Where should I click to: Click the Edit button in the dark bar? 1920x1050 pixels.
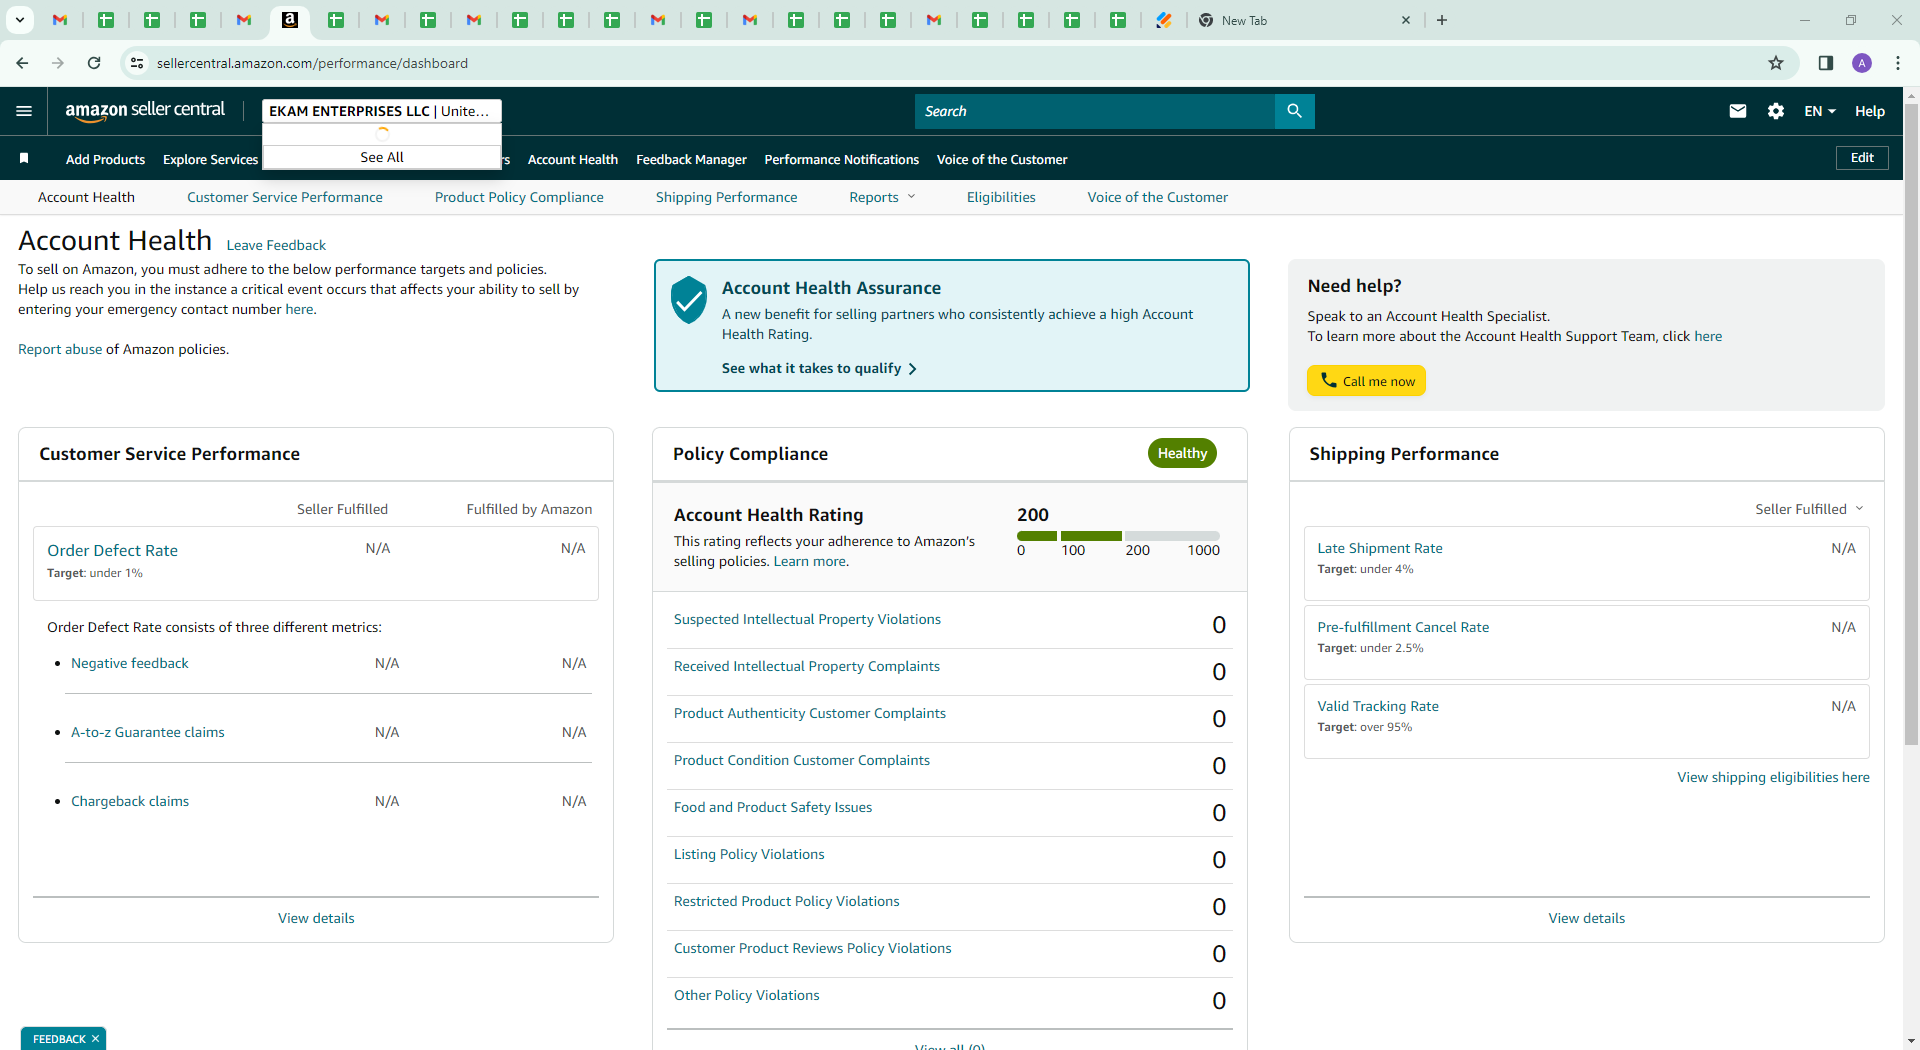[1862, 158]
